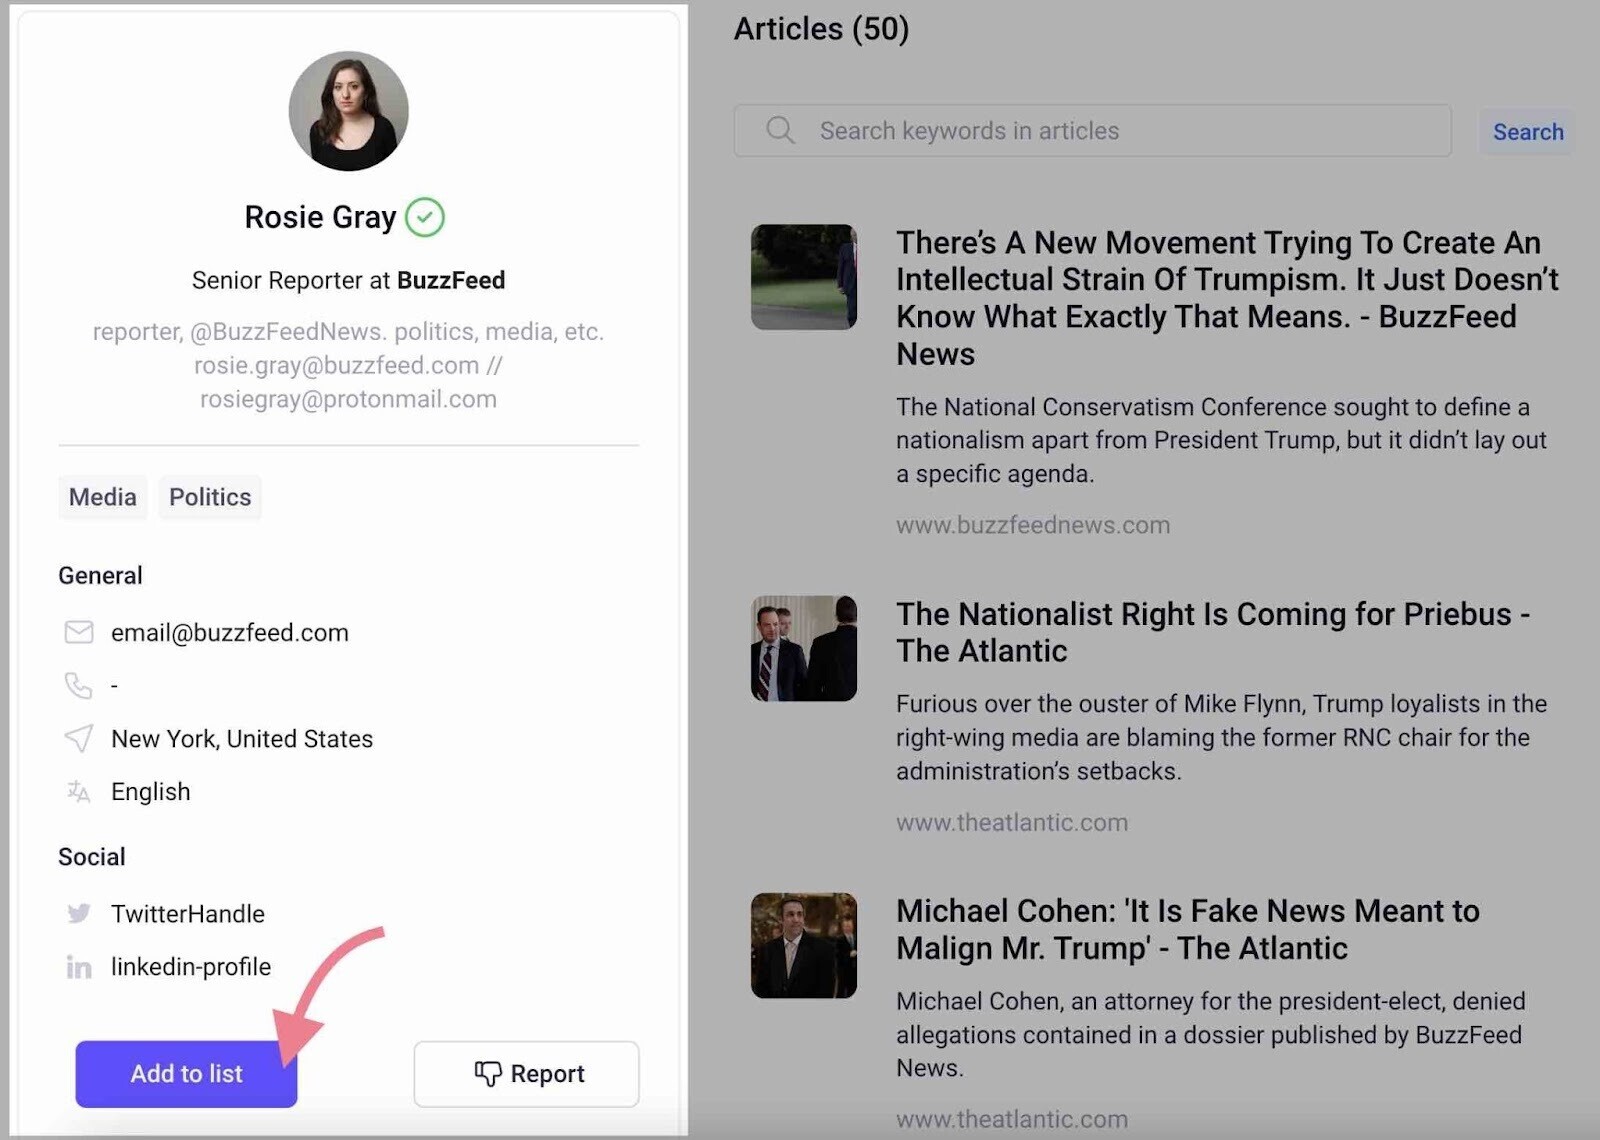Click the Priebus article thumbnail

(x=804, y=648)
